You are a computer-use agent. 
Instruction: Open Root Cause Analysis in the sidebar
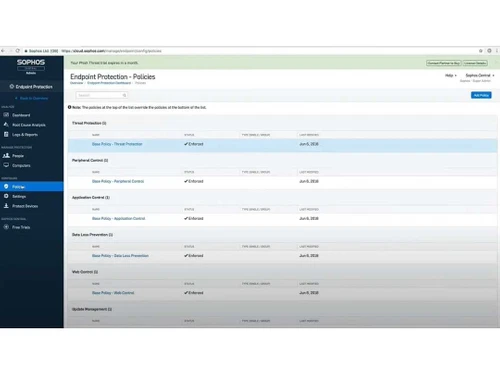pyautogui.click(x=29, y=125)
